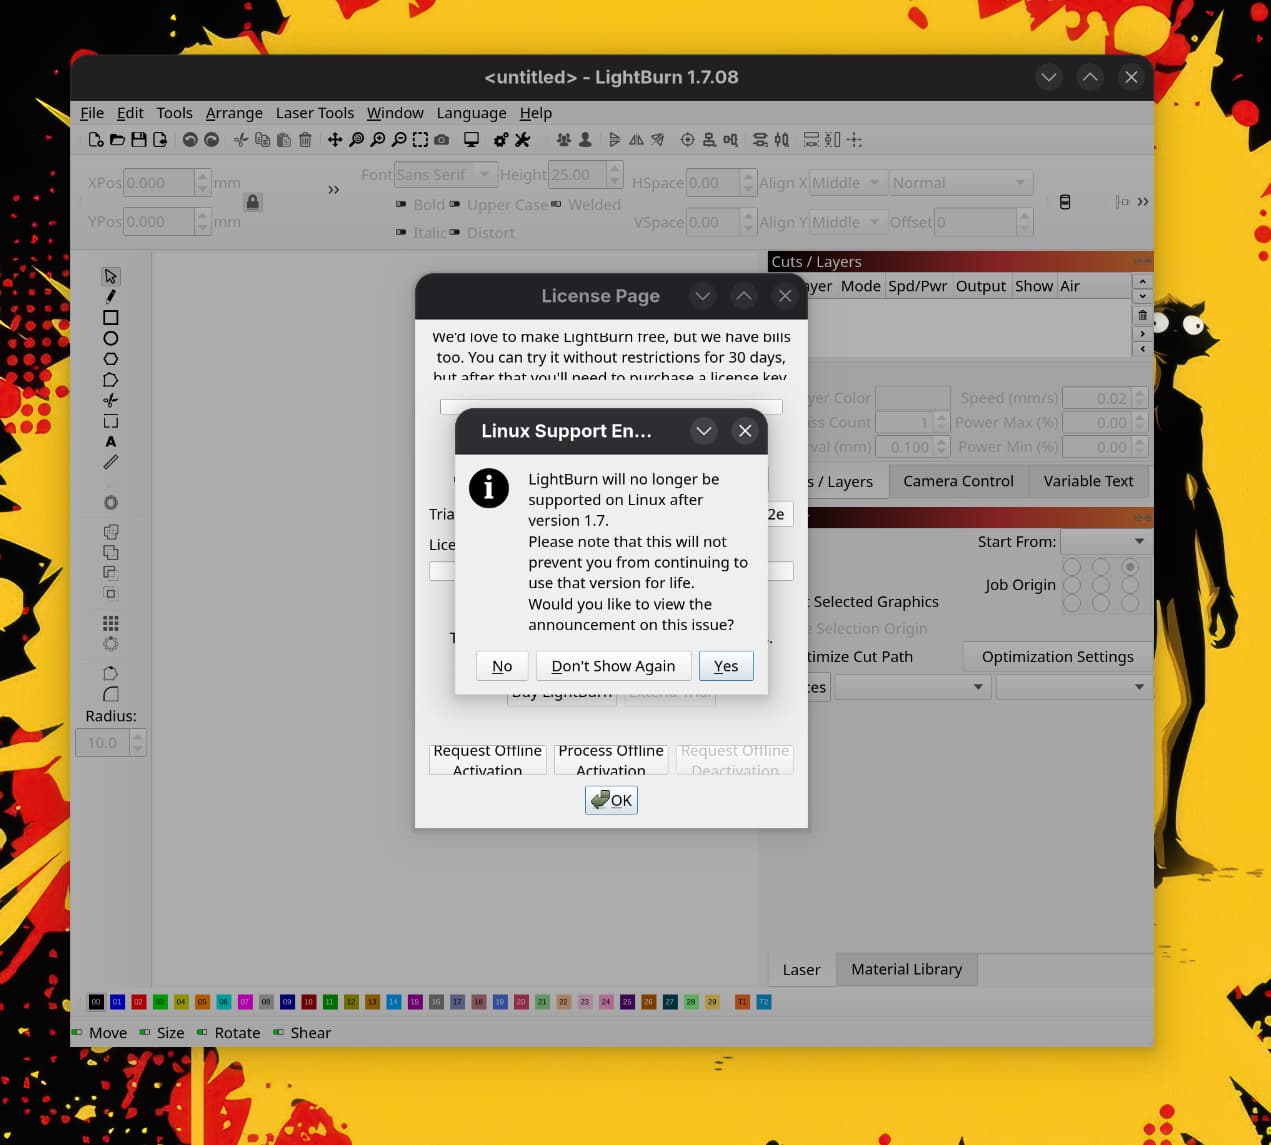The height and width of the screenshot is (1145, 1271).
Task: Activate the scissors Trim Shapes tool
Action: (111, 400)
